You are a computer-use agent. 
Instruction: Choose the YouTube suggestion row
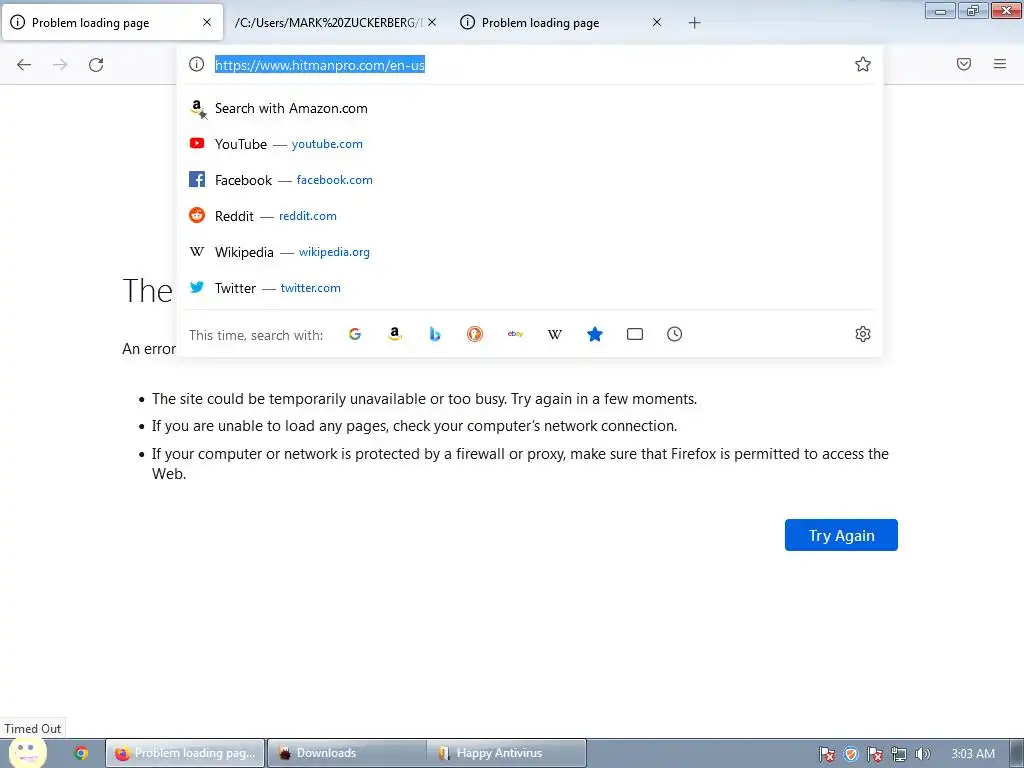coord(530,144)
